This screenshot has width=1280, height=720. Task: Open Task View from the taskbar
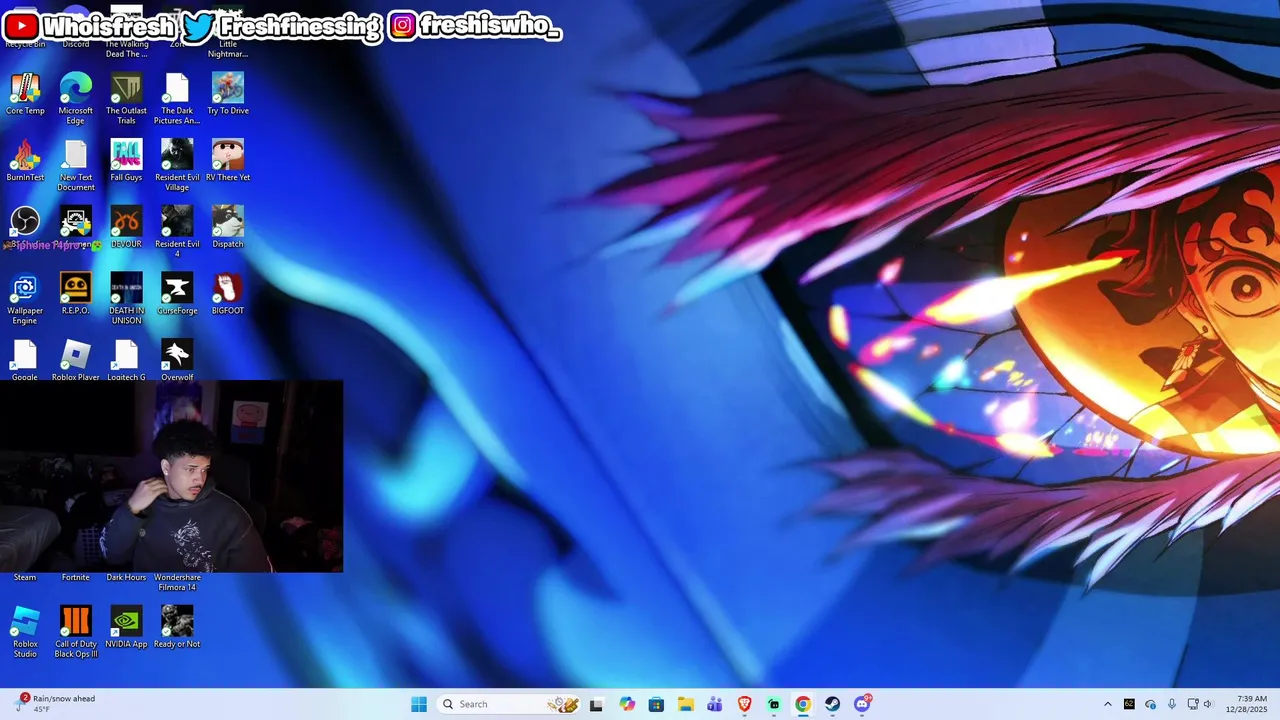point(596,704)
